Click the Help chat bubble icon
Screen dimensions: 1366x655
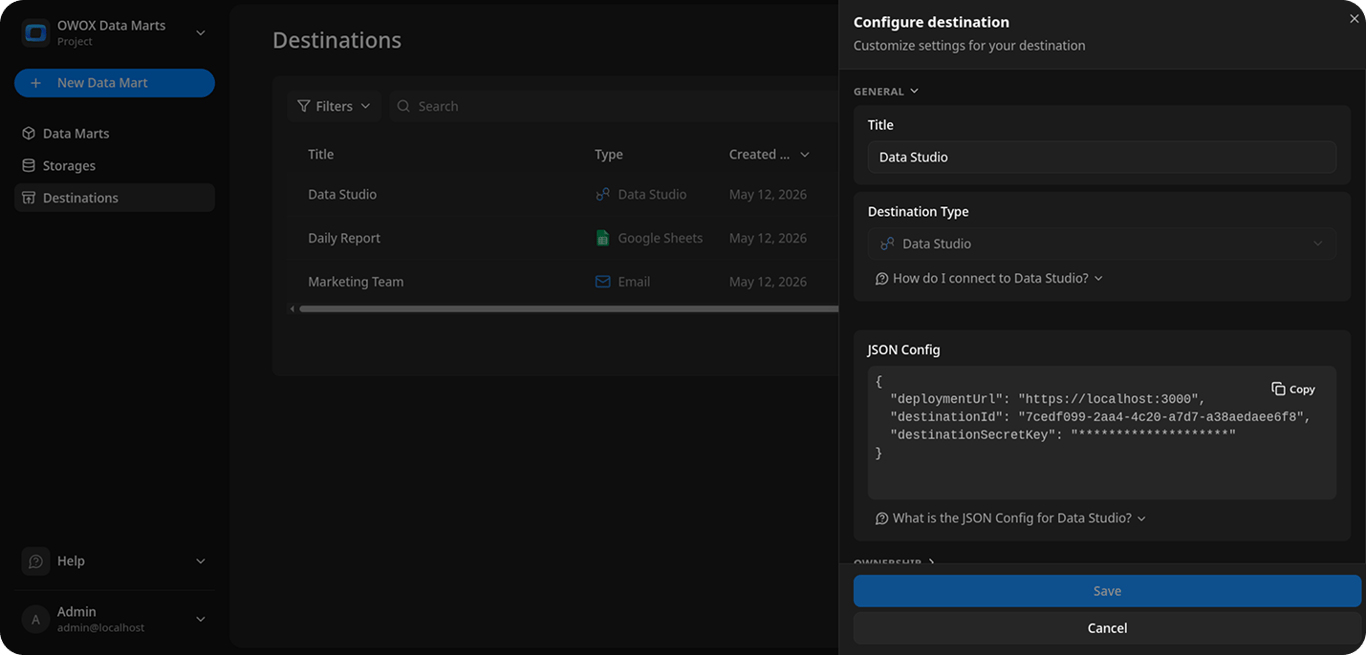[x=36, y=561]
